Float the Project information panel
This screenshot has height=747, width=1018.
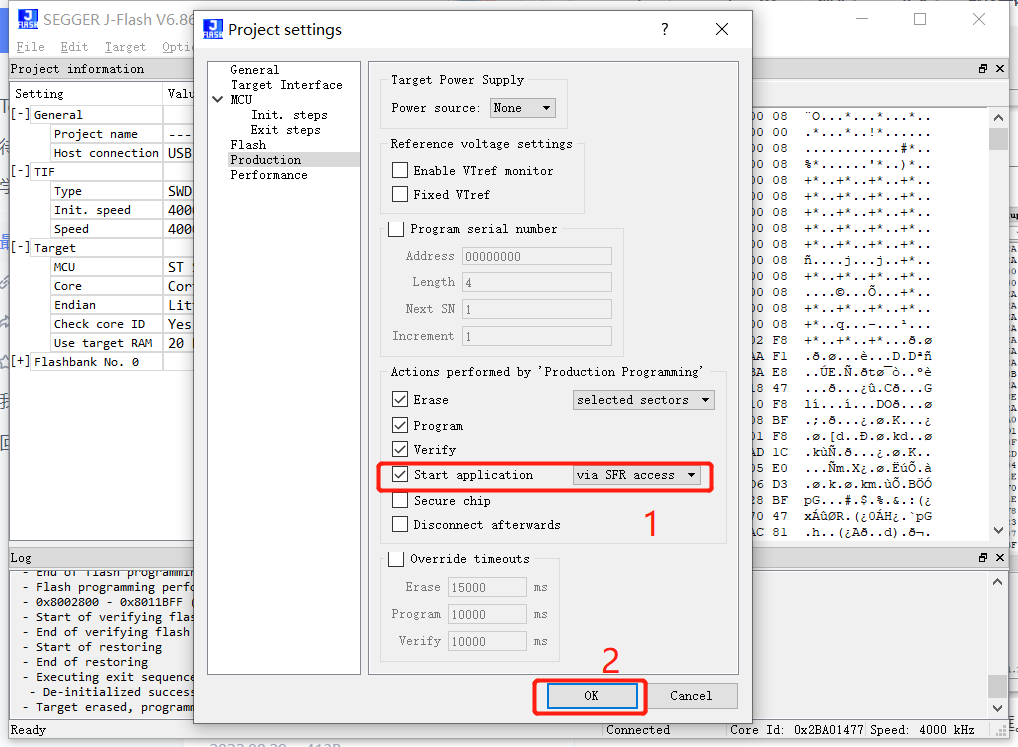tap(983, 68)
